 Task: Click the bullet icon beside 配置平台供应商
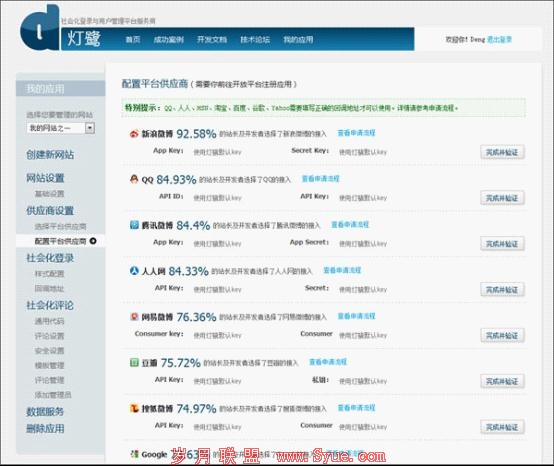pyautogui.click(x=93, y=241)
